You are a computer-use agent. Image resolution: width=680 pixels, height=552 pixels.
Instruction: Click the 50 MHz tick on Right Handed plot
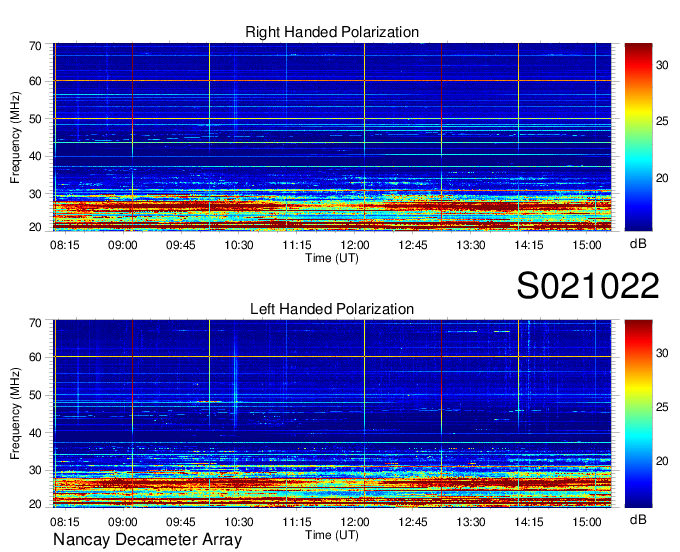click(35, 119)
